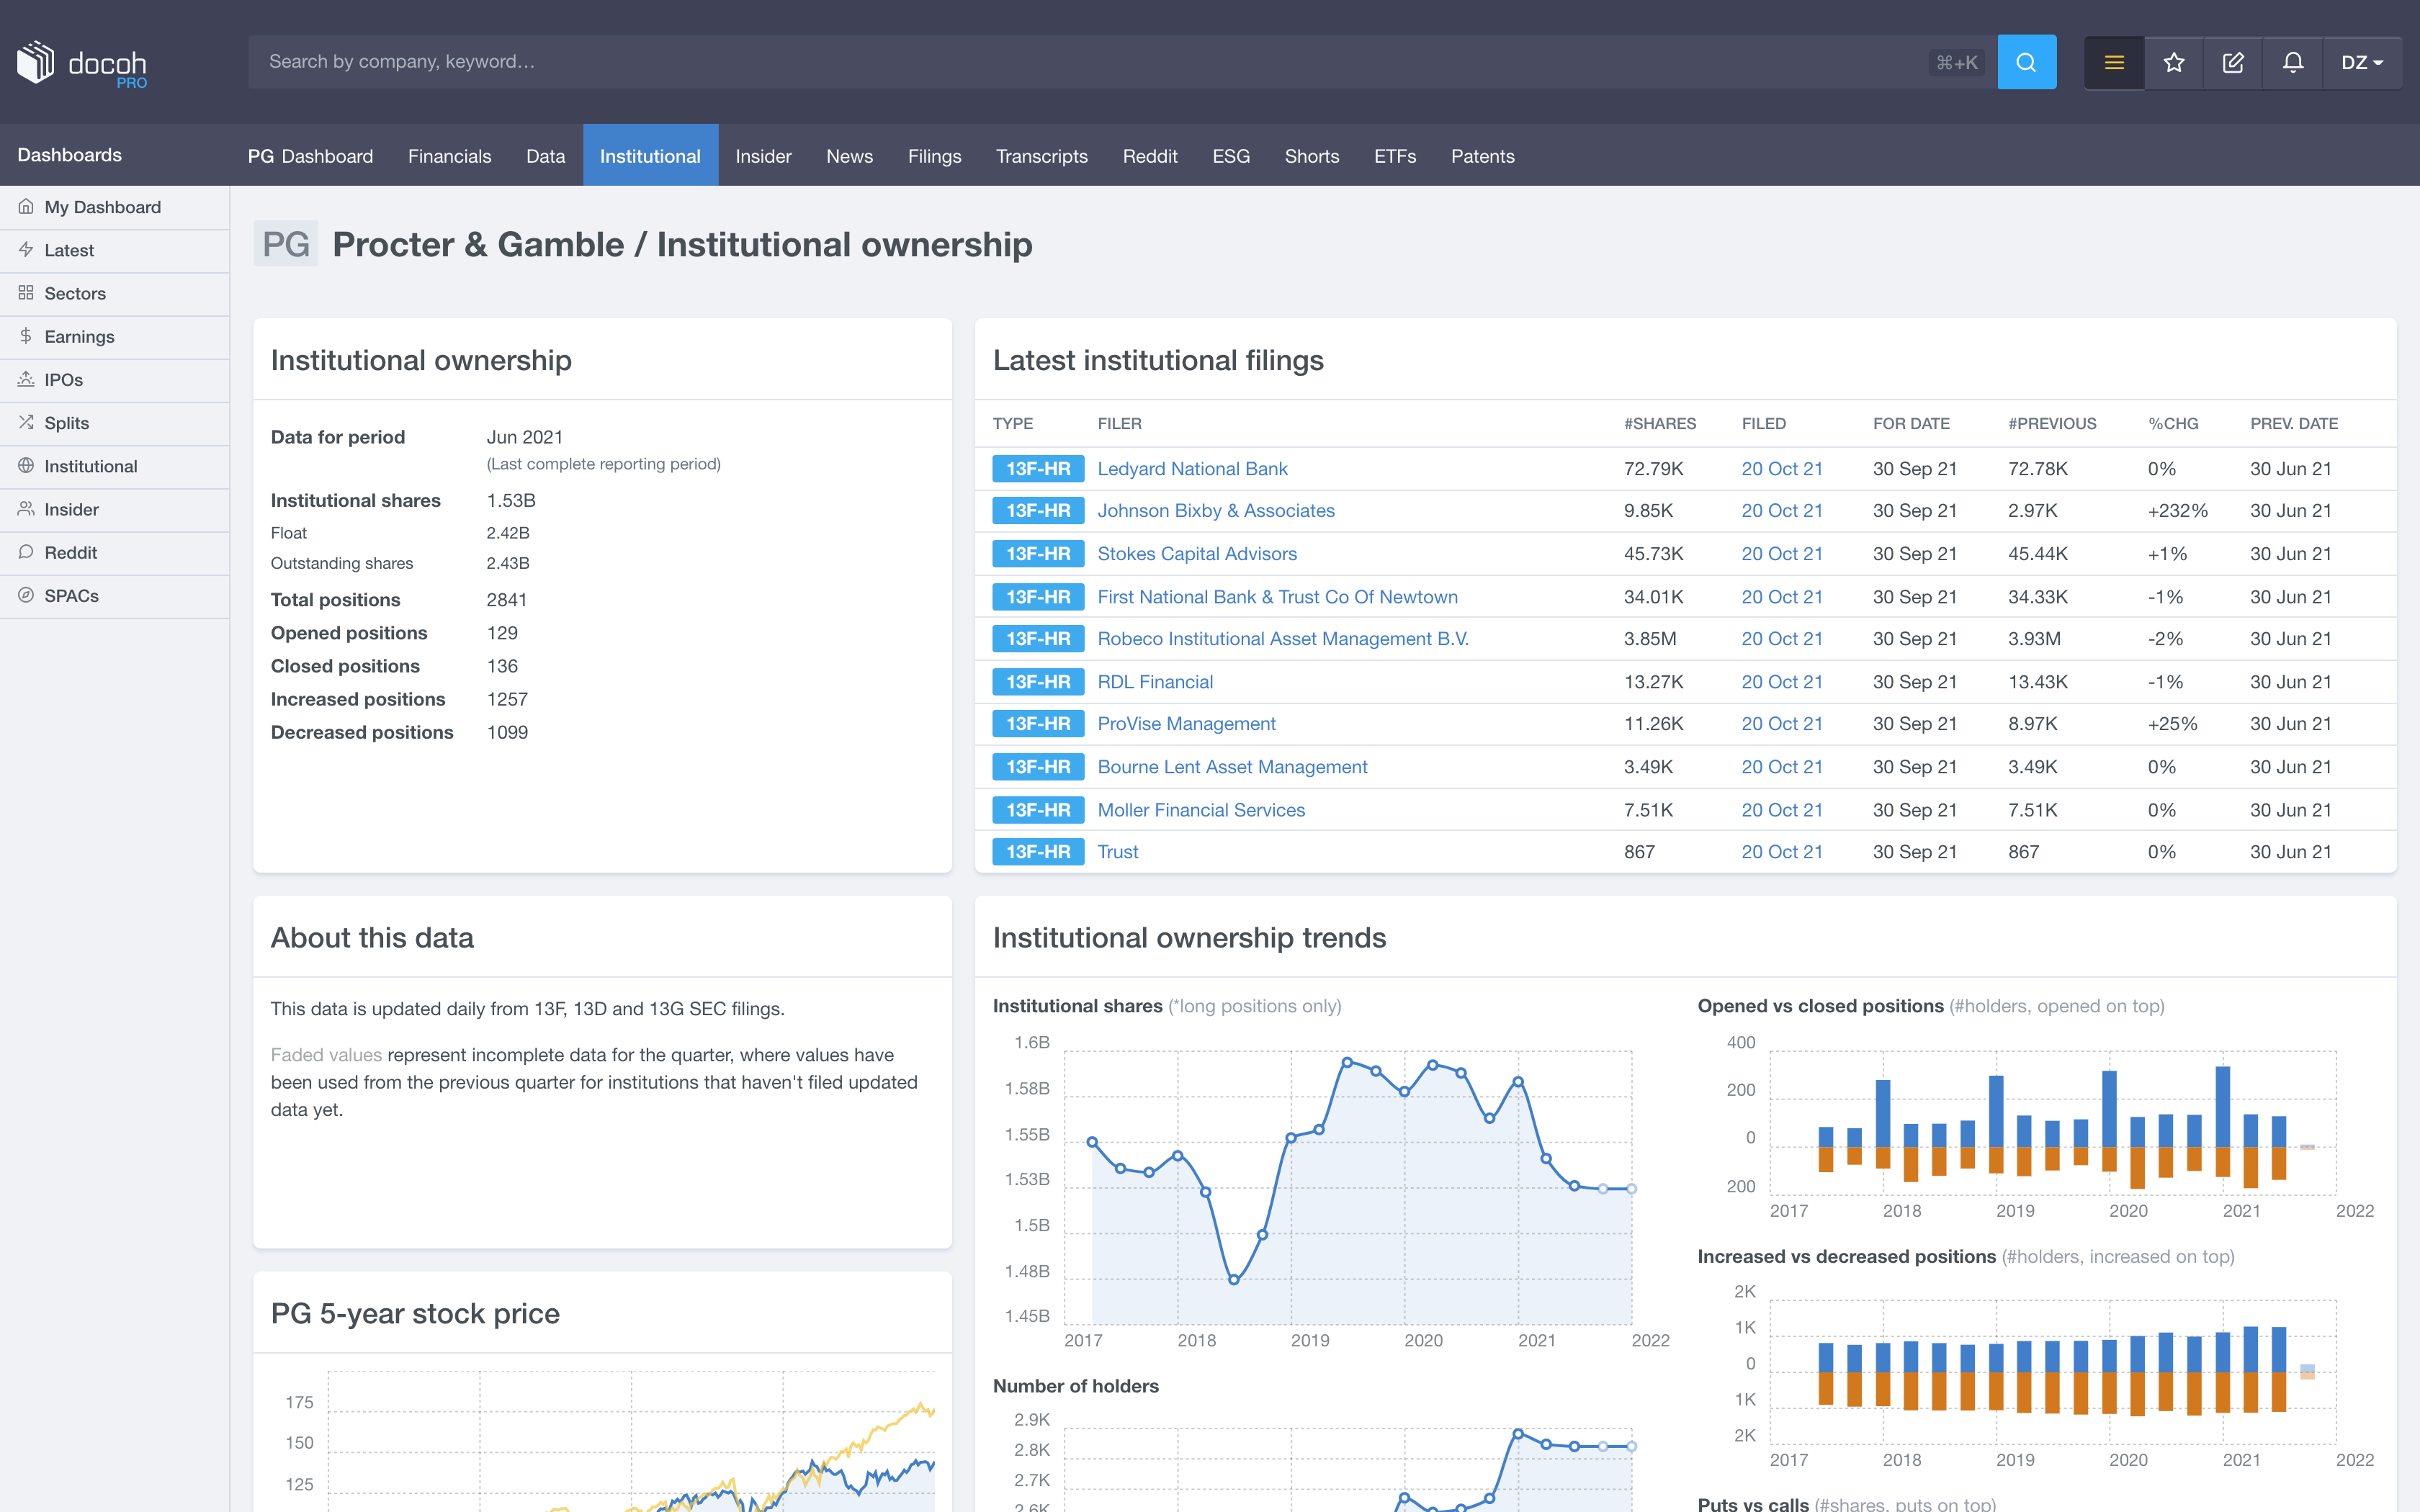This screenshot has width=2420, height=1512.
Task: Open the notifications bell icon
Action: coord(2293,62)
